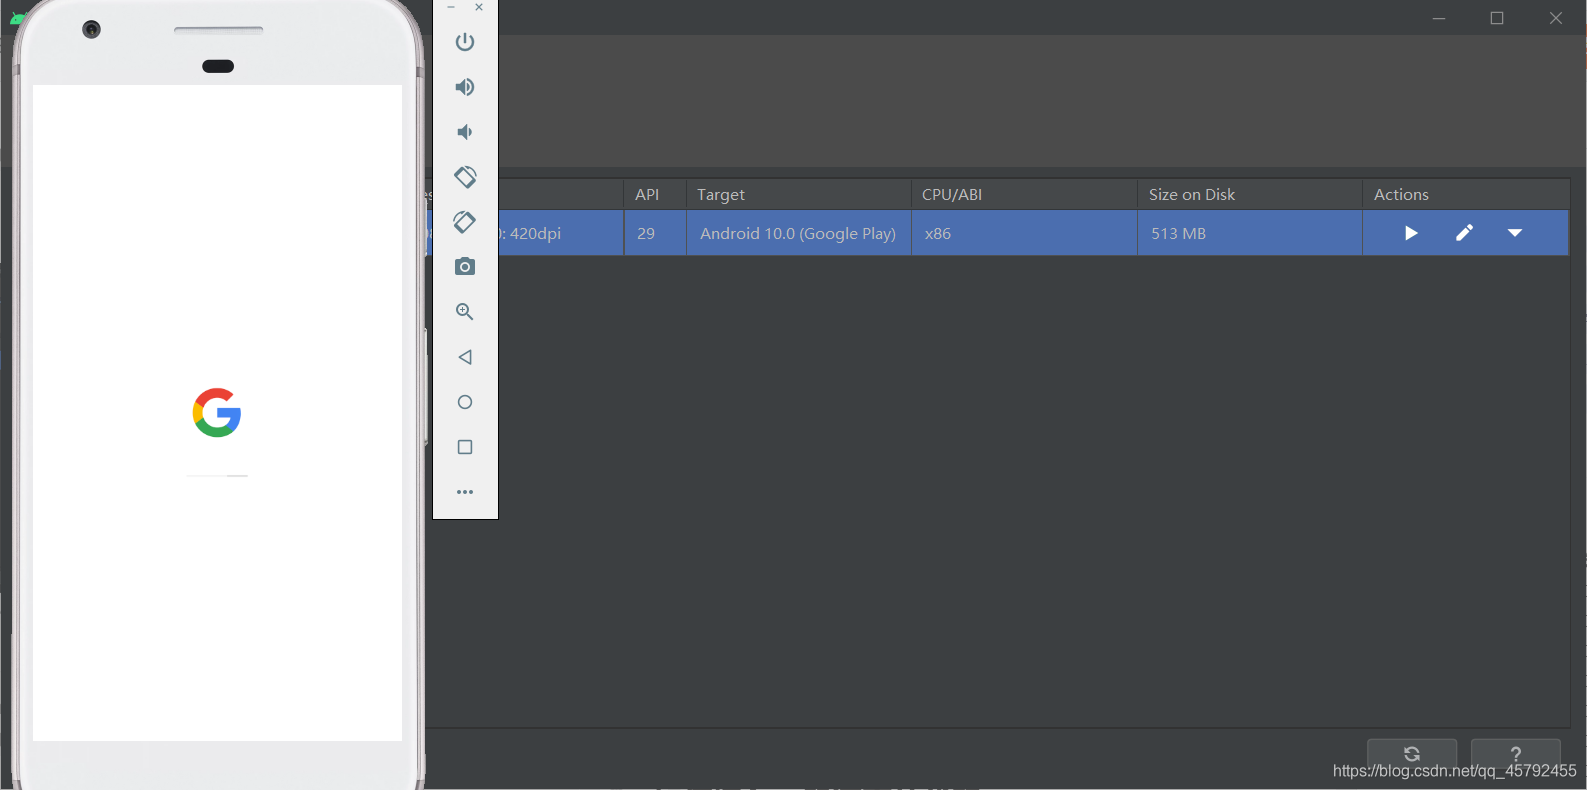Open emulator extended controls (three dots)
Viewport: 1587px width, 790px height.
tap(465, 492)
